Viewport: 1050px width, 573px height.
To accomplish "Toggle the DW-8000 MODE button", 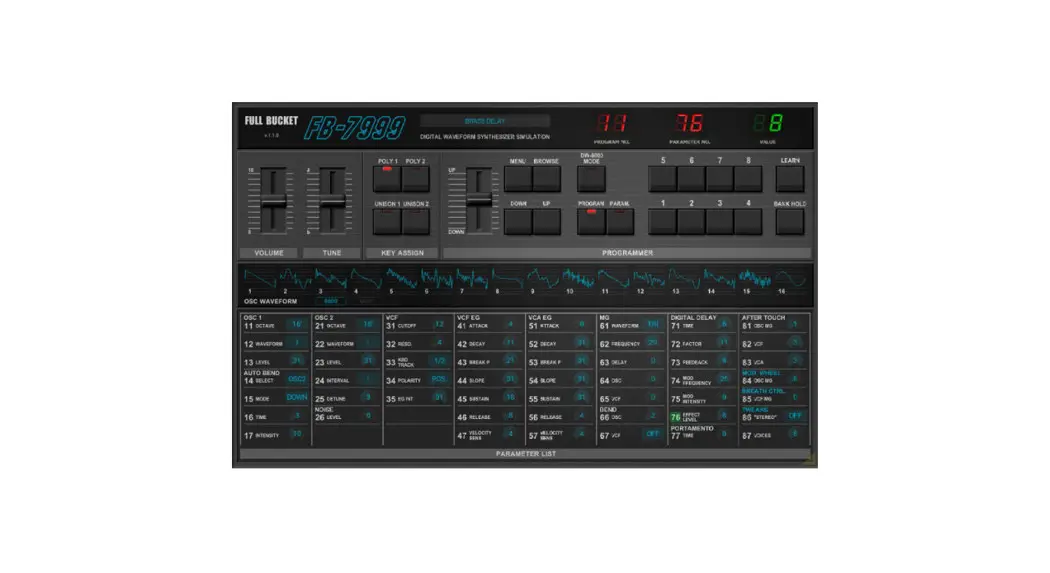I will click(591, 179).
